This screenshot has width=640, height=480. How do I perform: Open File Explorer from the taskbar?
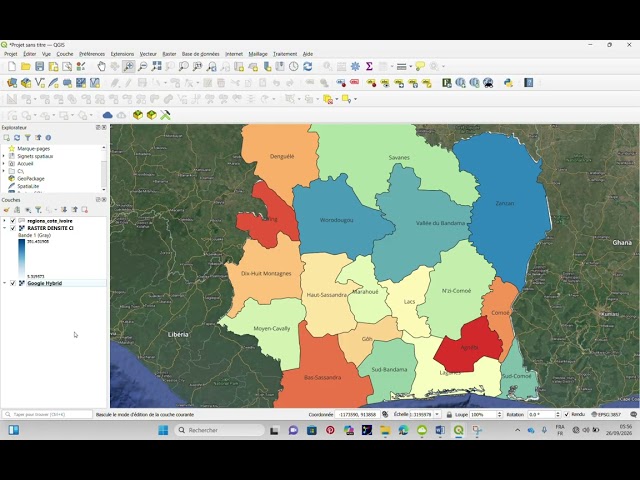(385, 430)
